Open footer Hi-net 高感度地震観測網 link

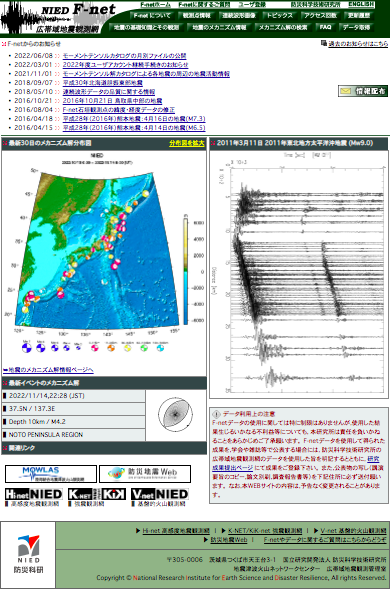(176, 531)
